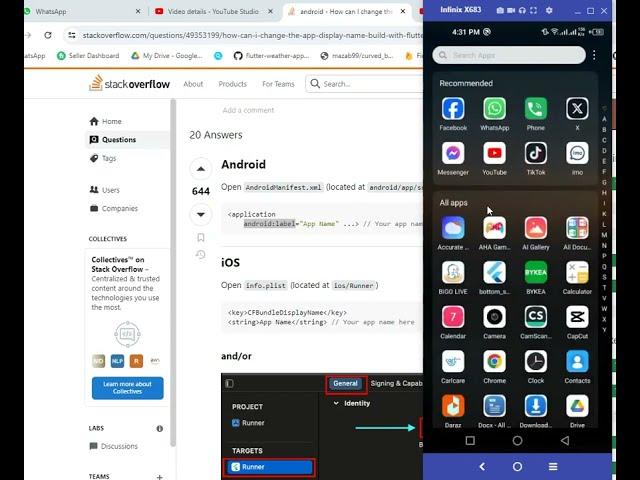Open BYKEA app
The image size is (640, 480).
click(x=536, y=272)
